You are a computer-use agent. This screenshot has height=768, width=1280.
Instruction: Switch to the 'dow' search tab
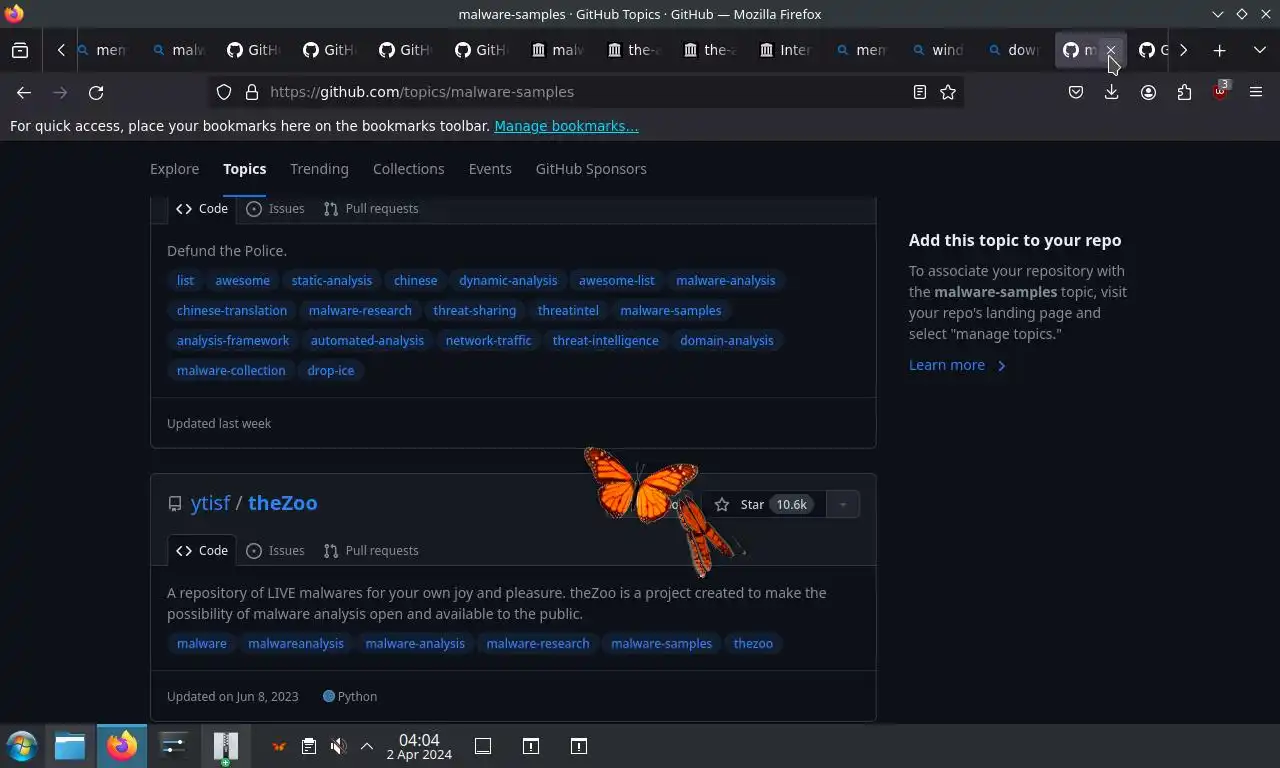click(1016, 50)
